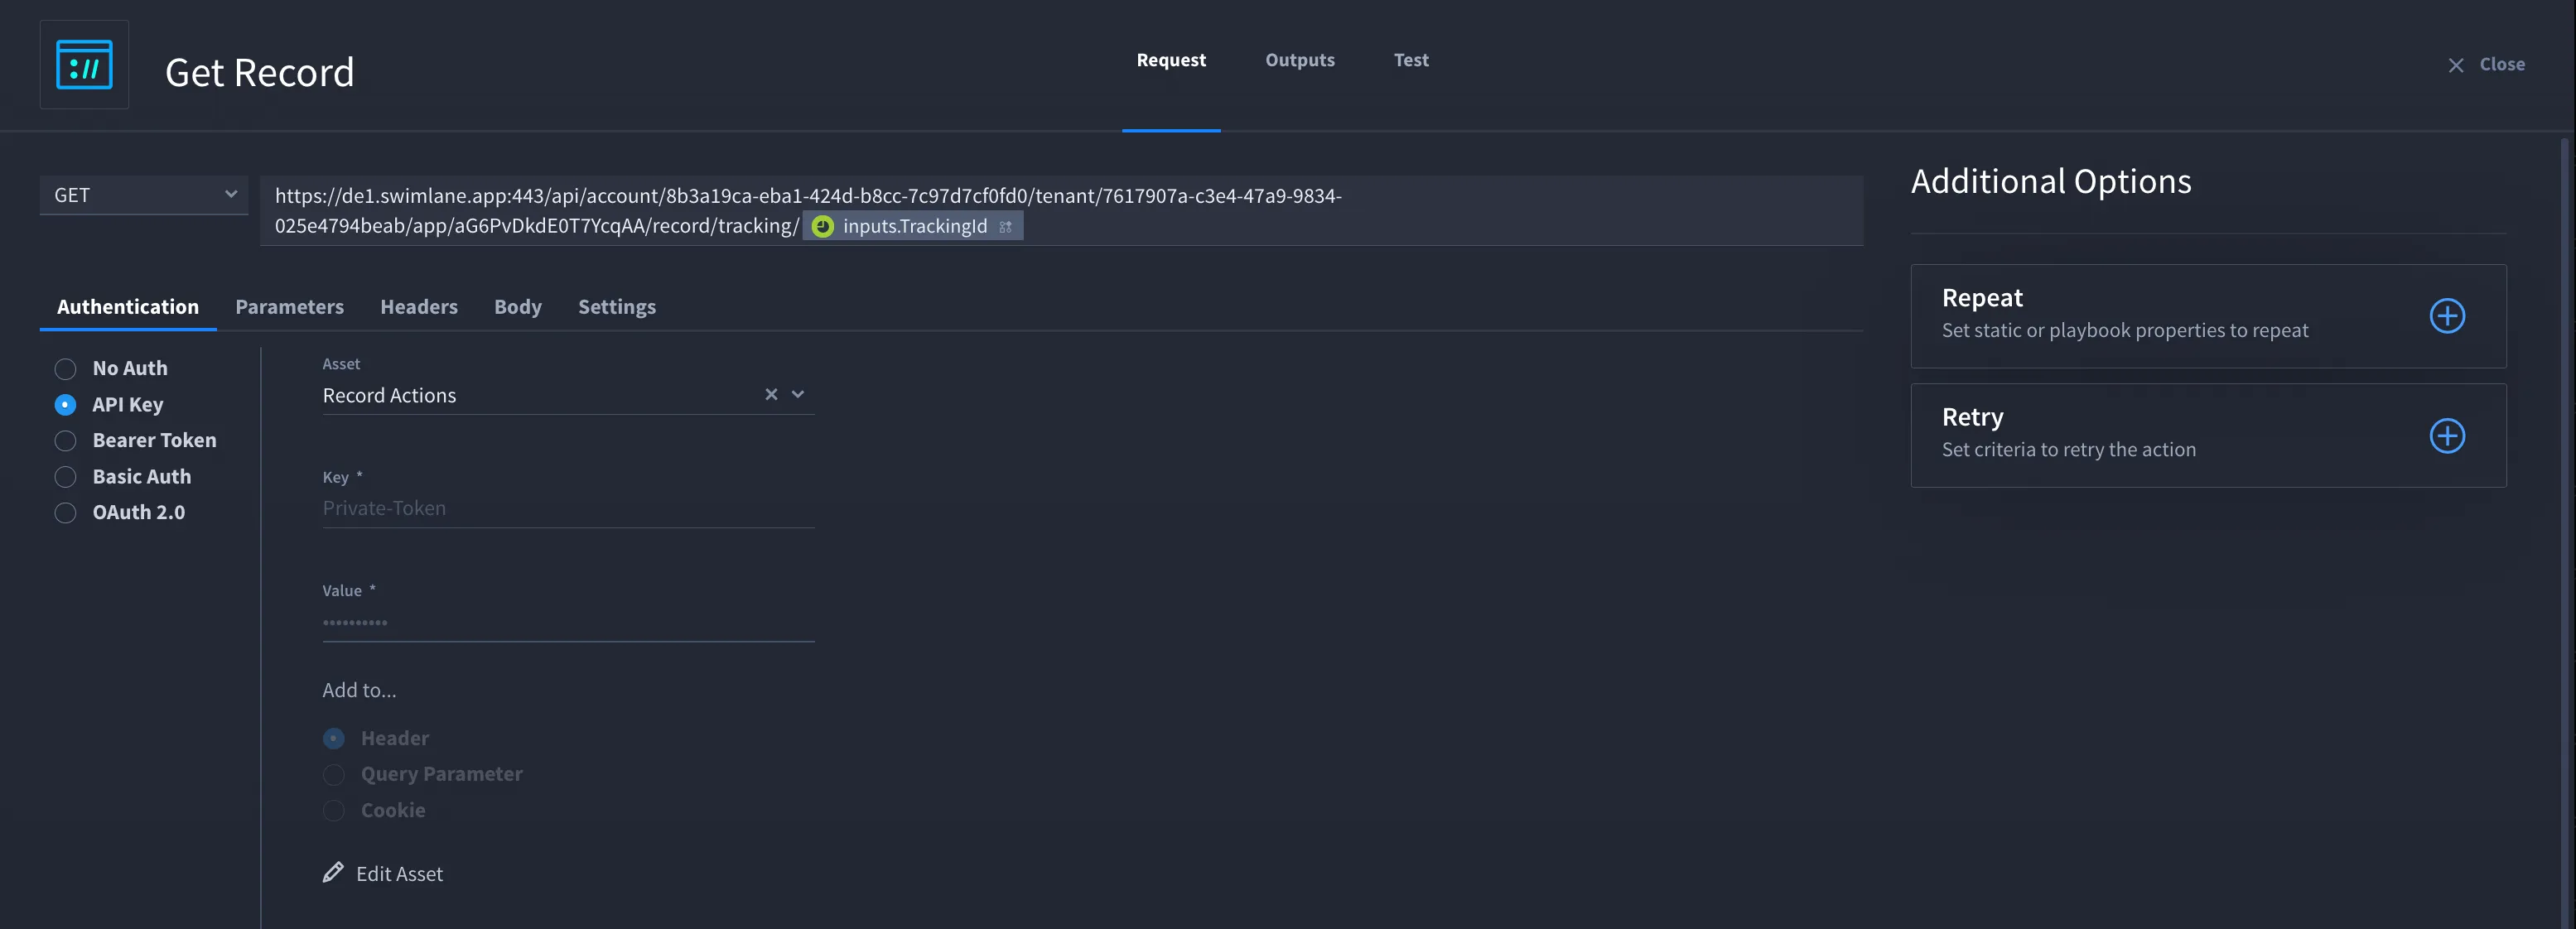The width and height of the screenshot is (2576, 929).
Task: Click the Get Record action icon
Action: (84, 65)
